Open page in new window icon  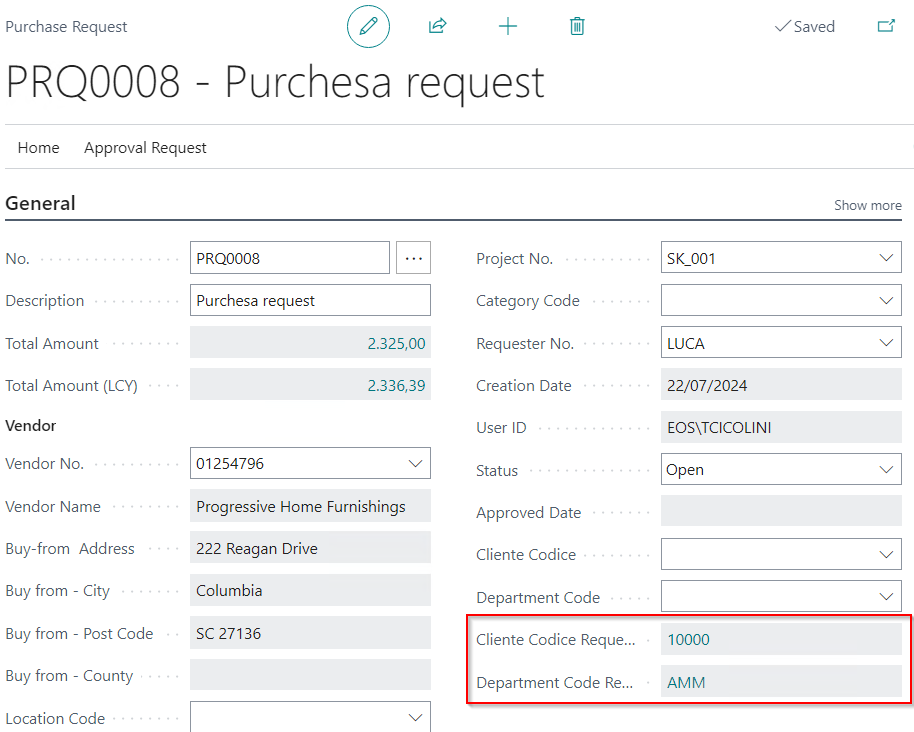[x=886, y=26]
